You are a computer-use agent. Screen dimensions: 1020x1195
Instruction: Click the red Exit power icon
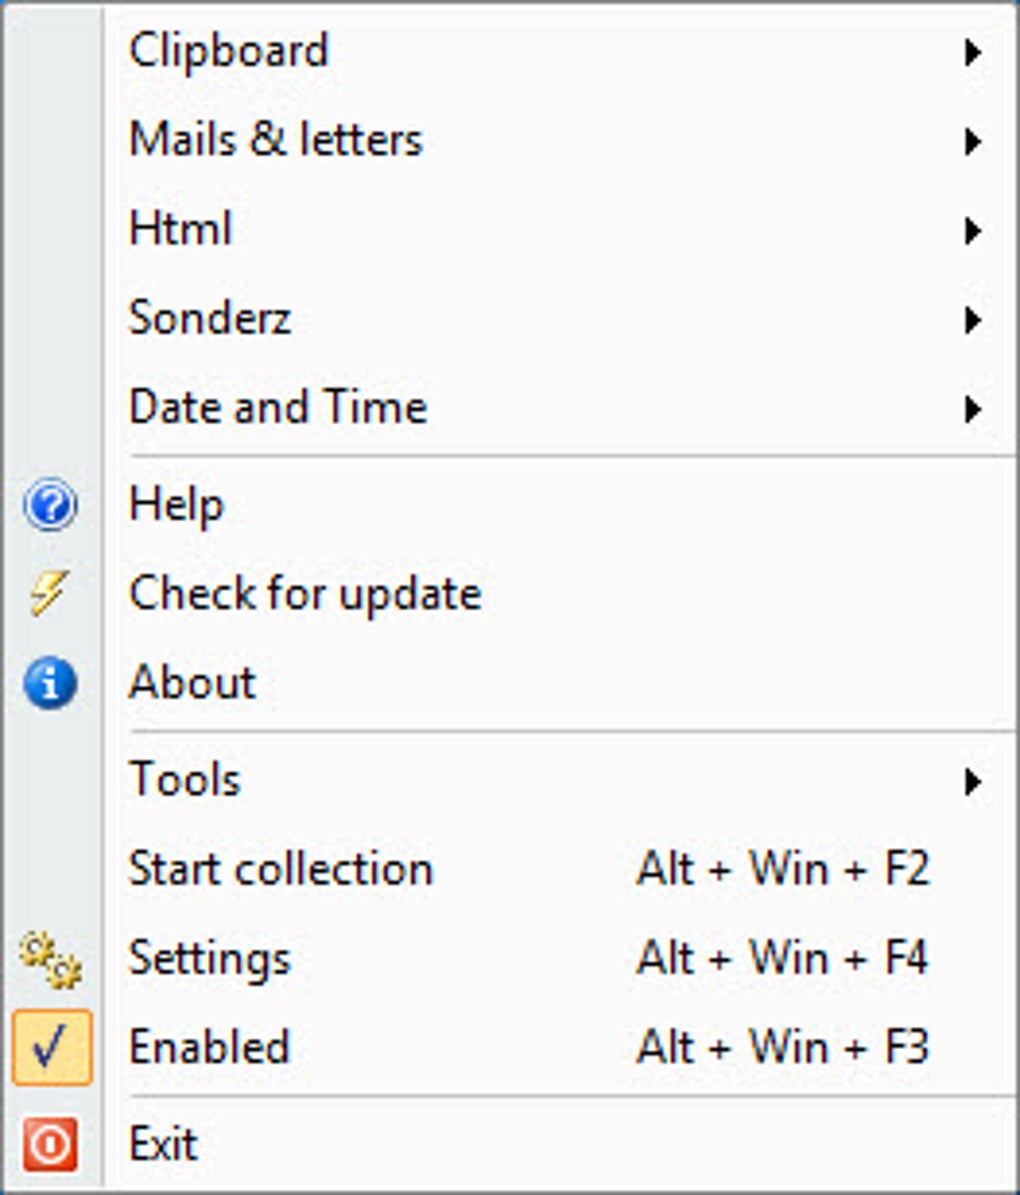[50, 1144]
